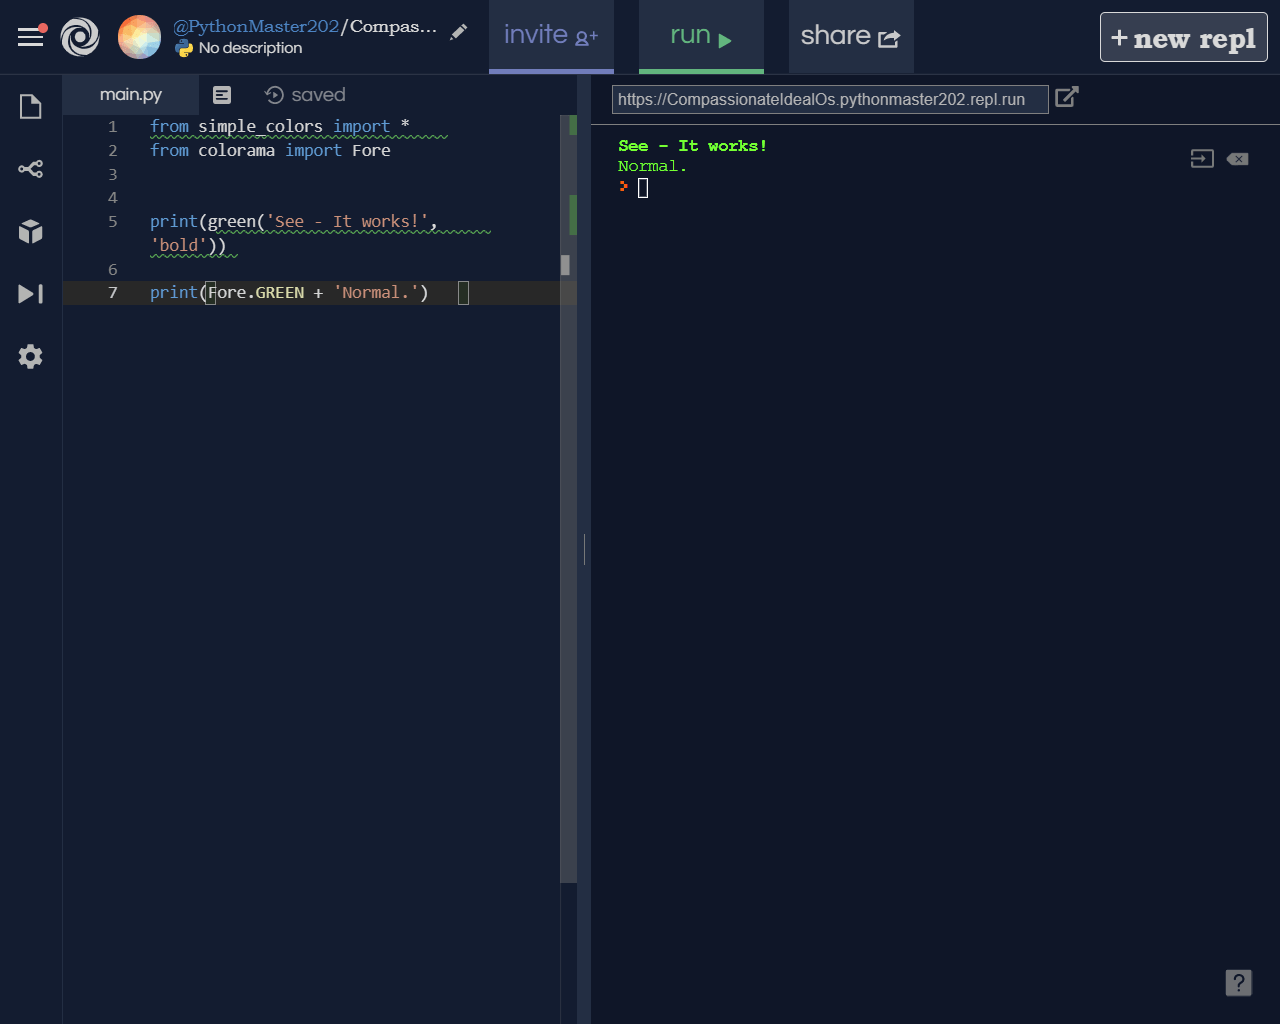1280x1024 pixels.
Task: Open the user avatar profile picture
Action: (139, 37)
